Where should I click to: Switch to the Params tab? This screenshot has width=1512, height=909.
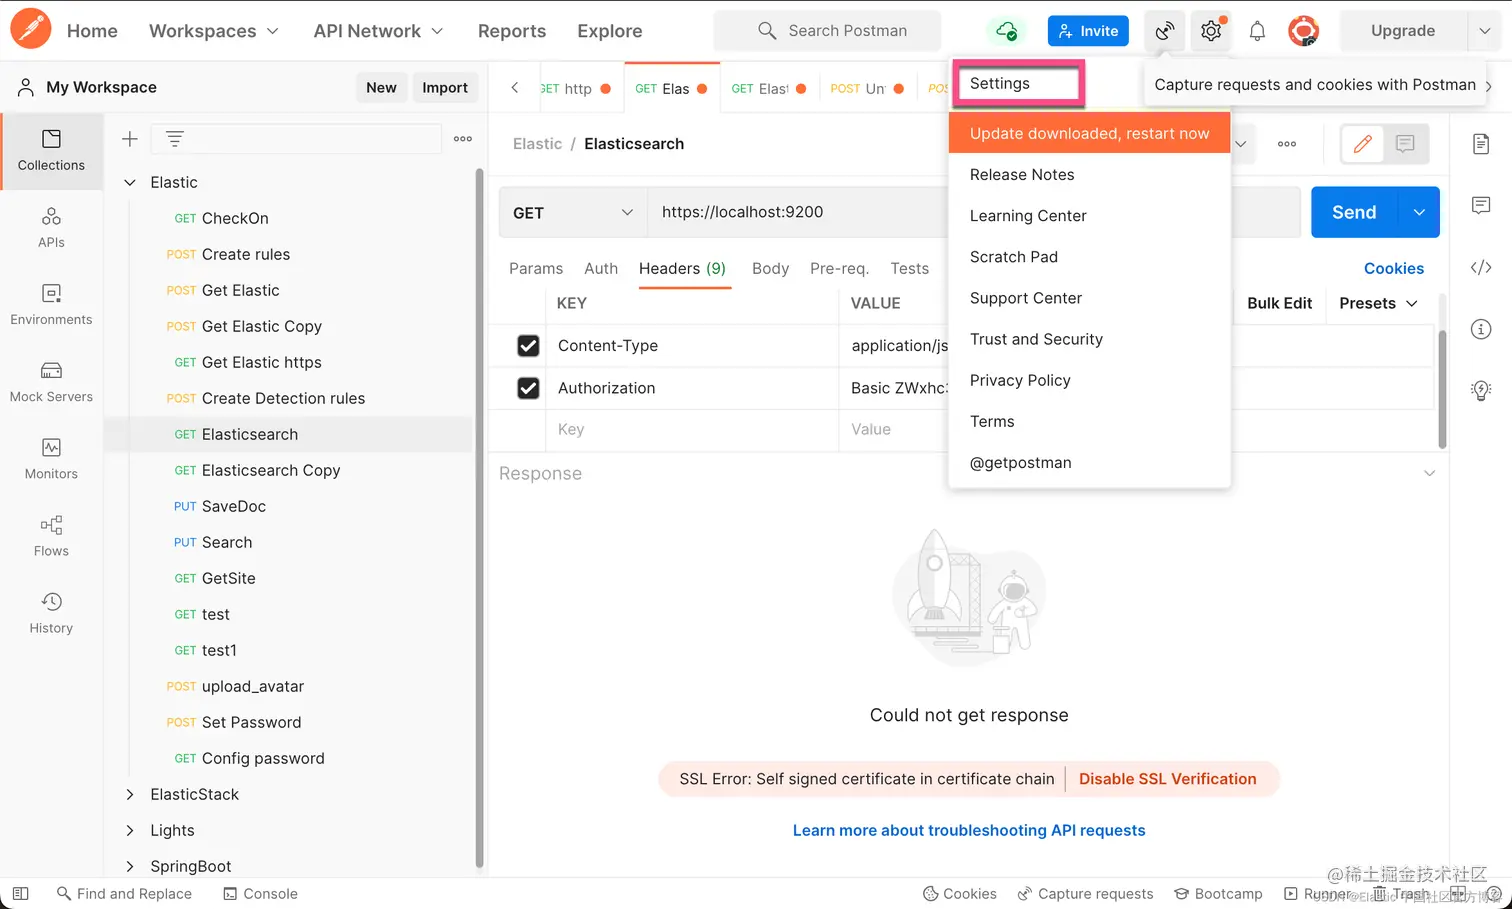pyautogui.click(x=536, y=268)
